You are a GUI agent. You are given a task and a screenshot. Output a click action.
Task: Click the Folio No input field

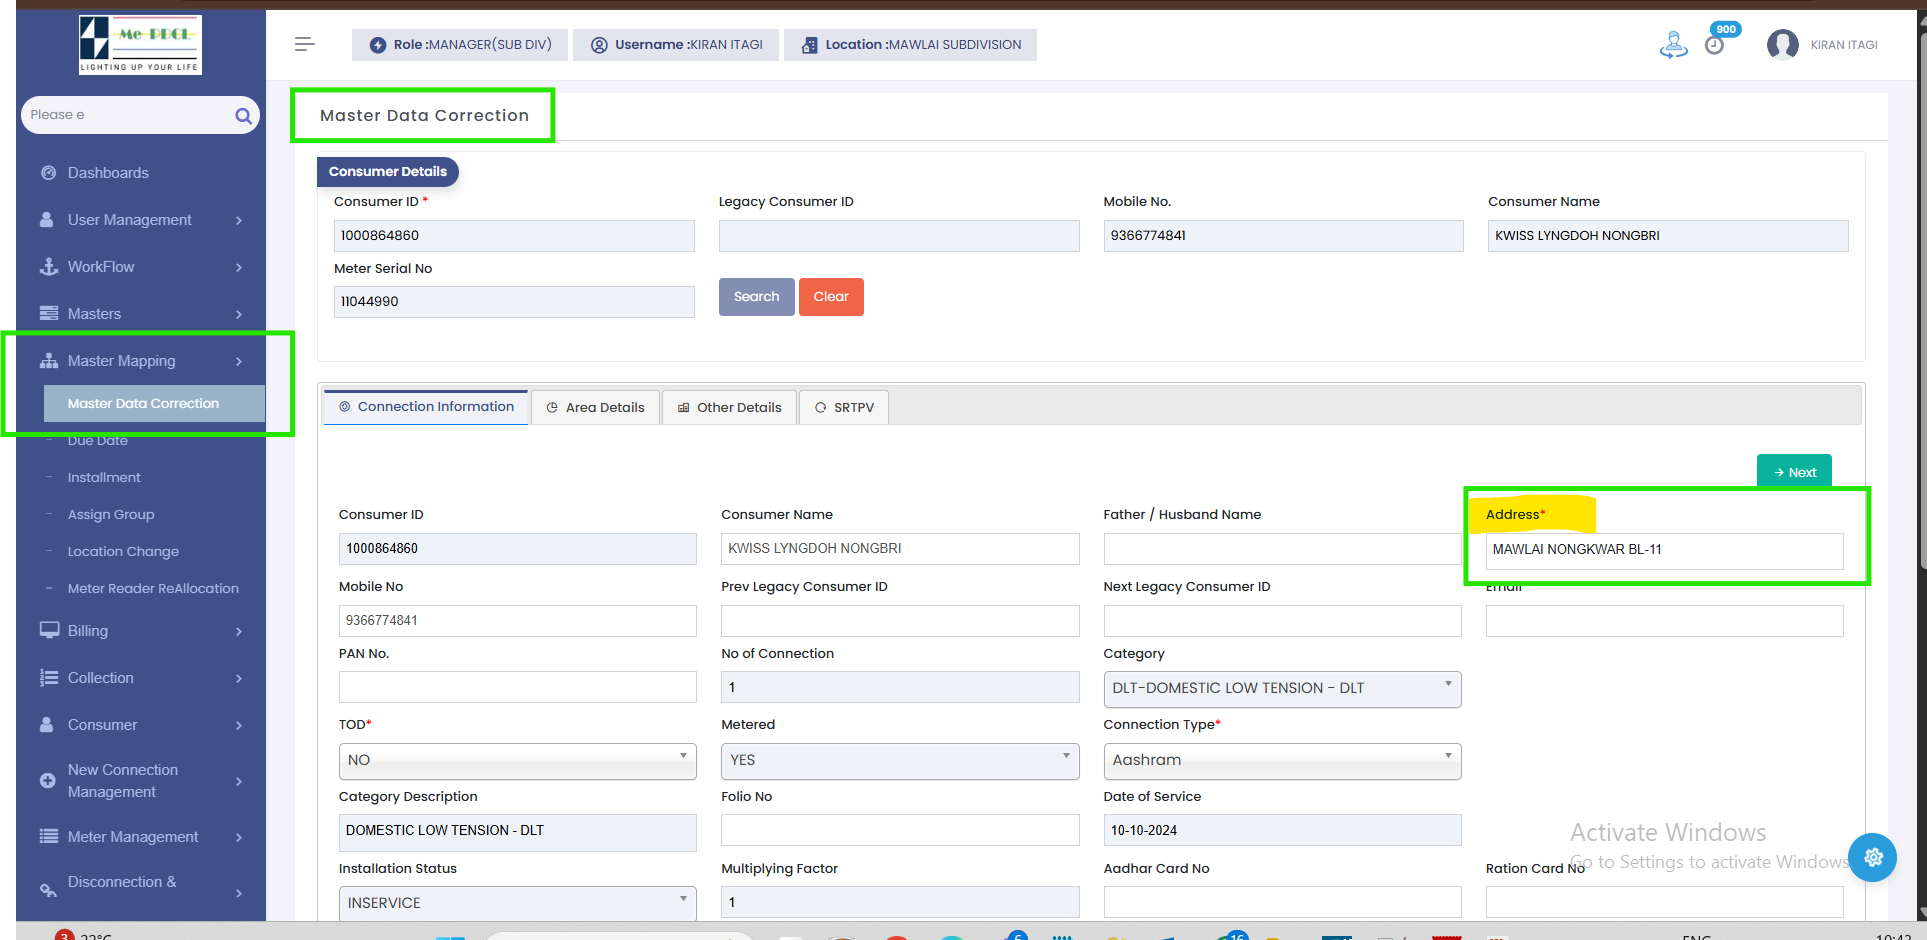pos(900,830)
